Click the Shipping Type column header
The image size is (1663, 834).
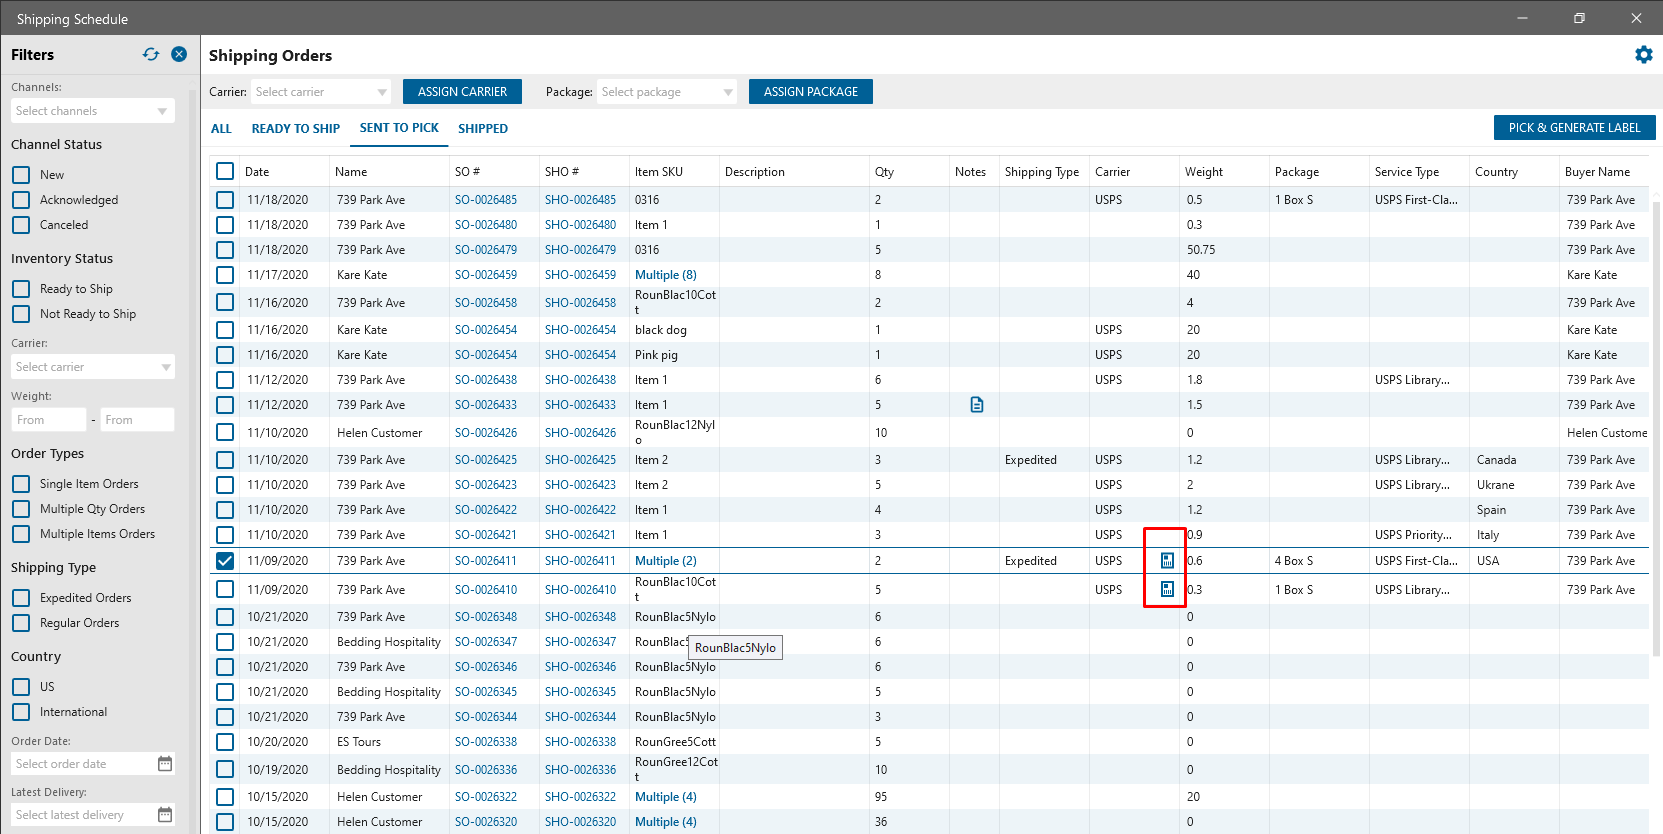[x=1042, y=172]
